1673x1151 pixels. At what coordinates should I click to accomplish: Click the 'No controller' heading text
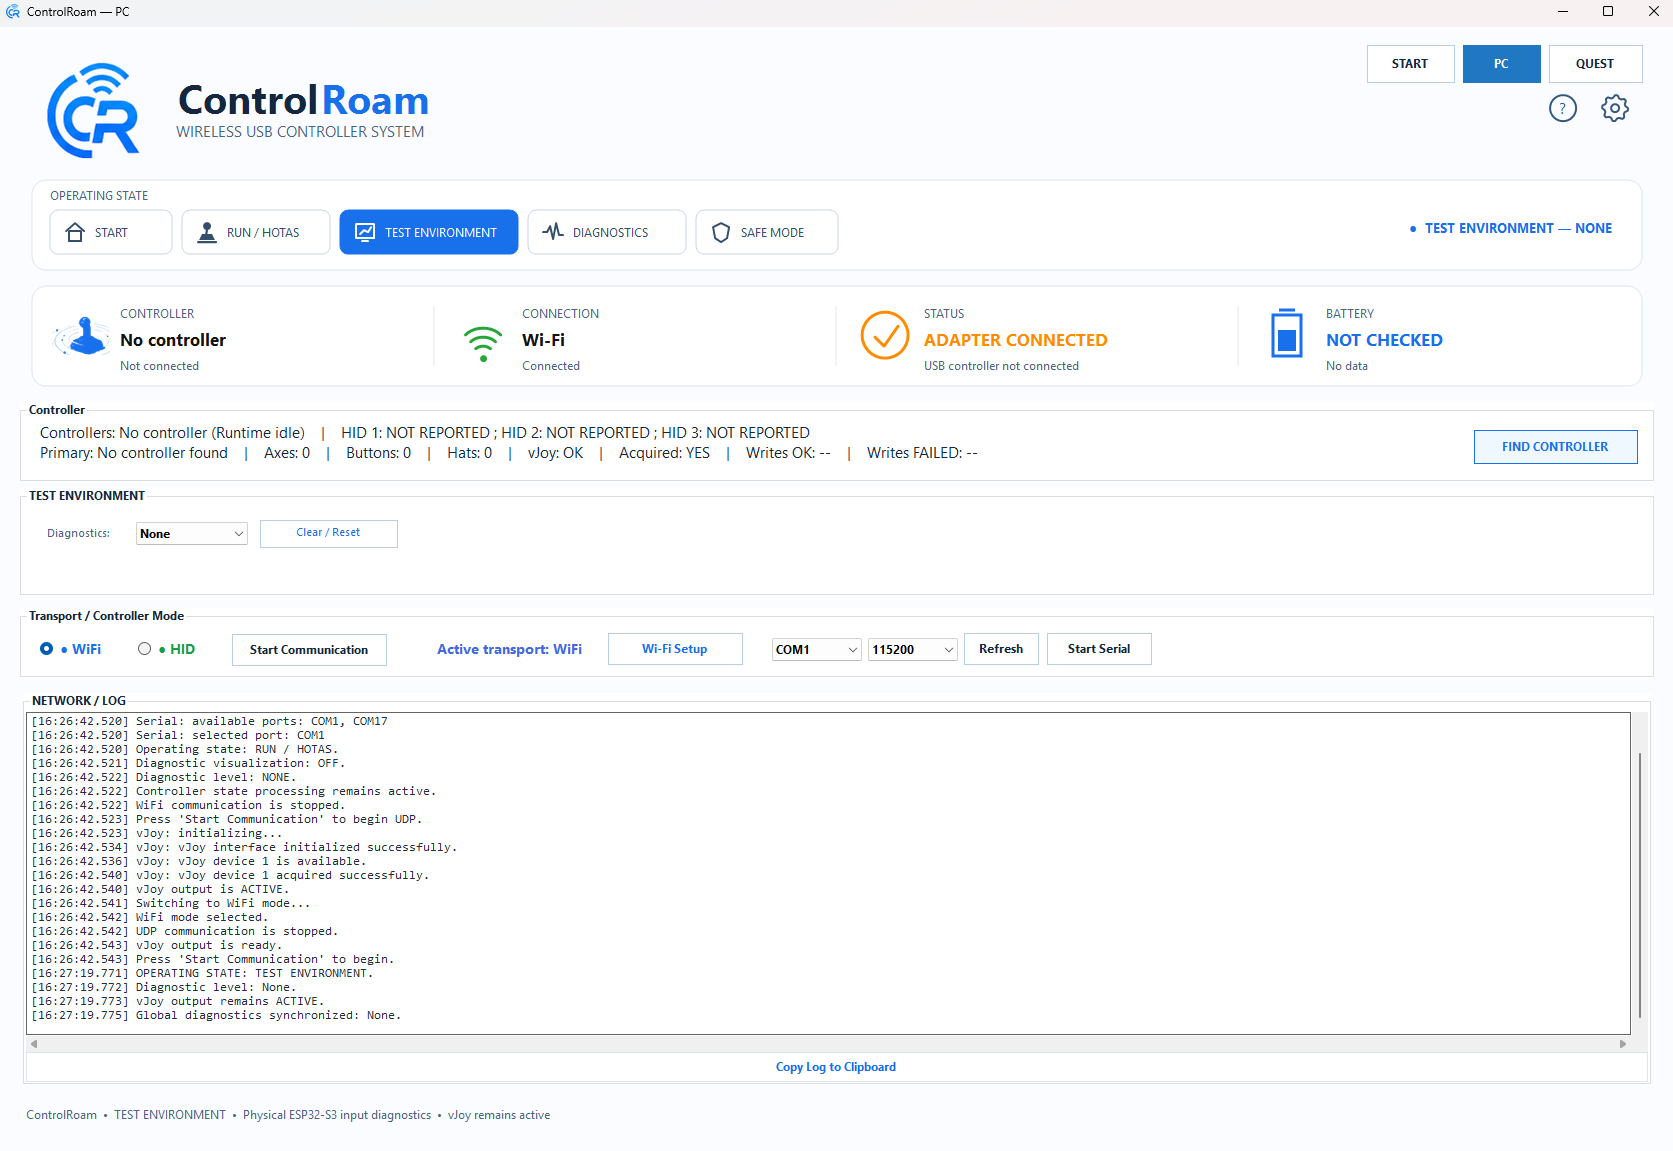pos(173,340)
